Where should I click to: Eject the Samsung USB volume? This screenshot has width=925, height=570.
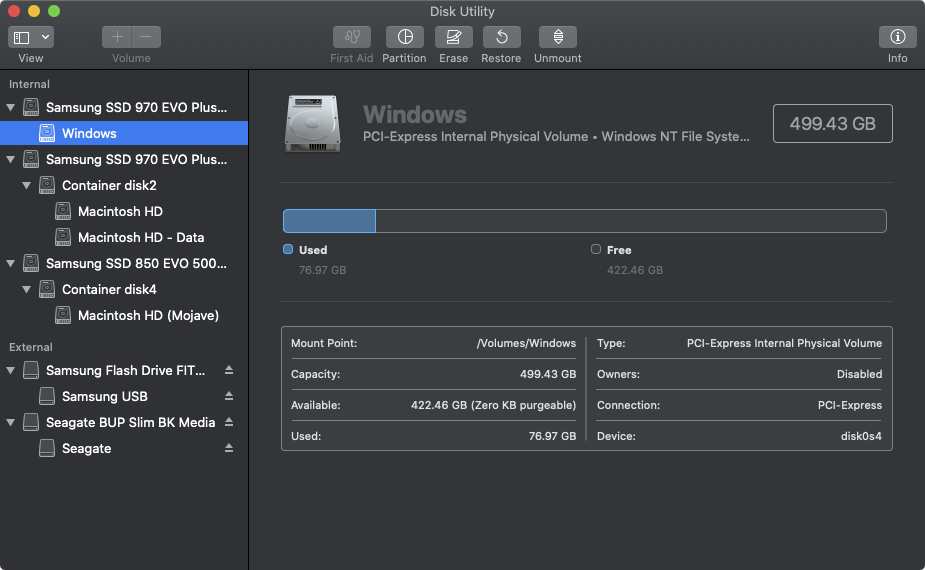229,396
